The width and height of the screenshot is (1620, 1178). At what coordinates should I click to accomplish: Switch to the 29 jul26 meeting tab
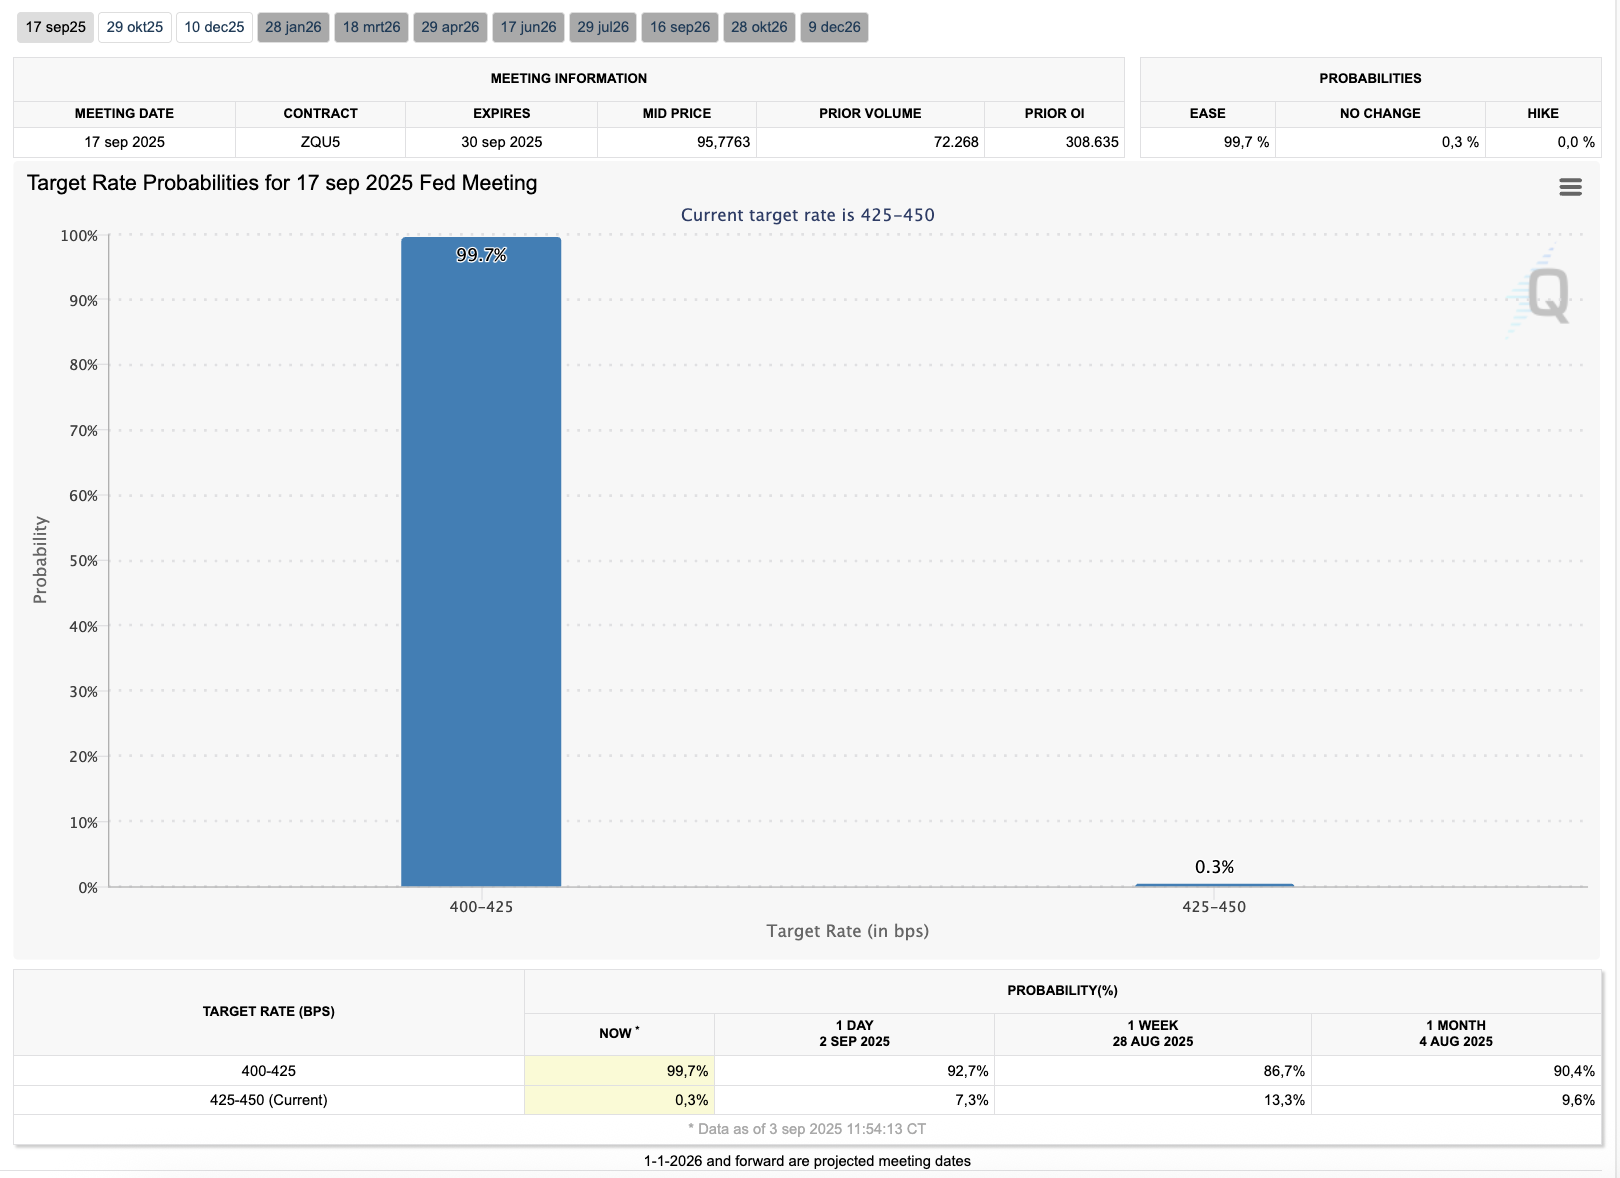coord(603,27)
